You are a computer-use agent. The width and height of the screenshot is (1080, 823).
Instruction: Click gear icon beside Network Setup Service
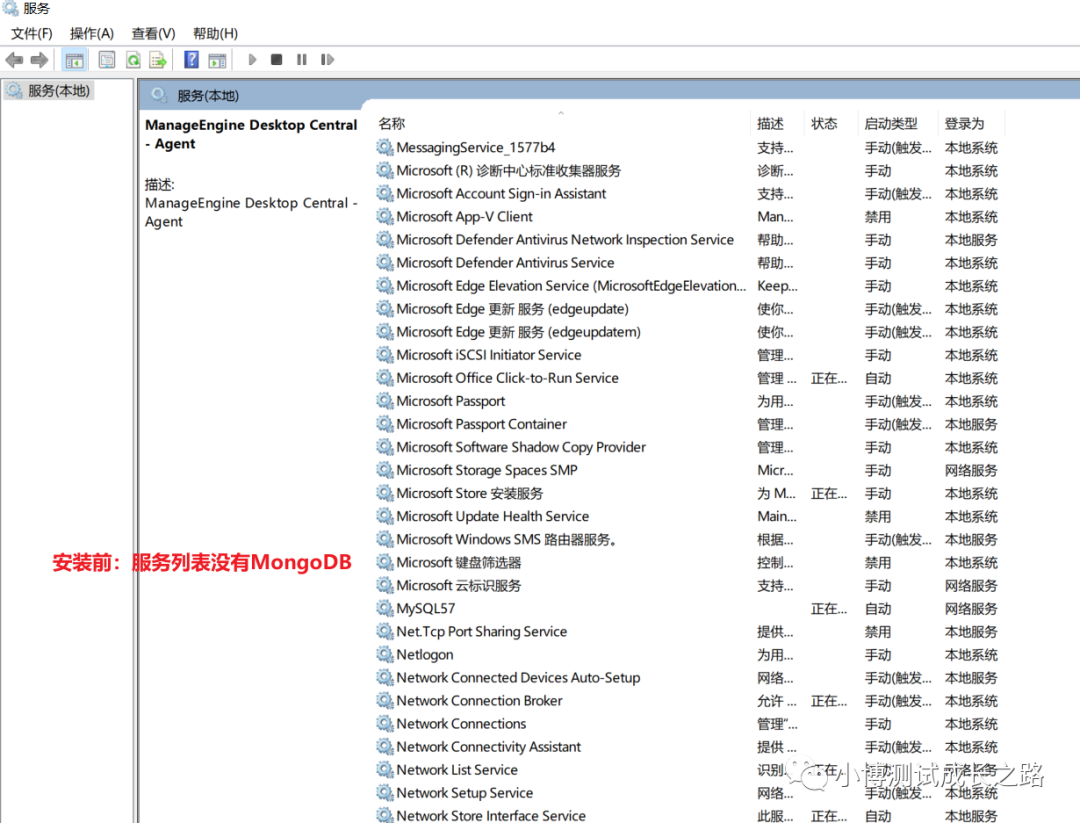pos(384,793)
